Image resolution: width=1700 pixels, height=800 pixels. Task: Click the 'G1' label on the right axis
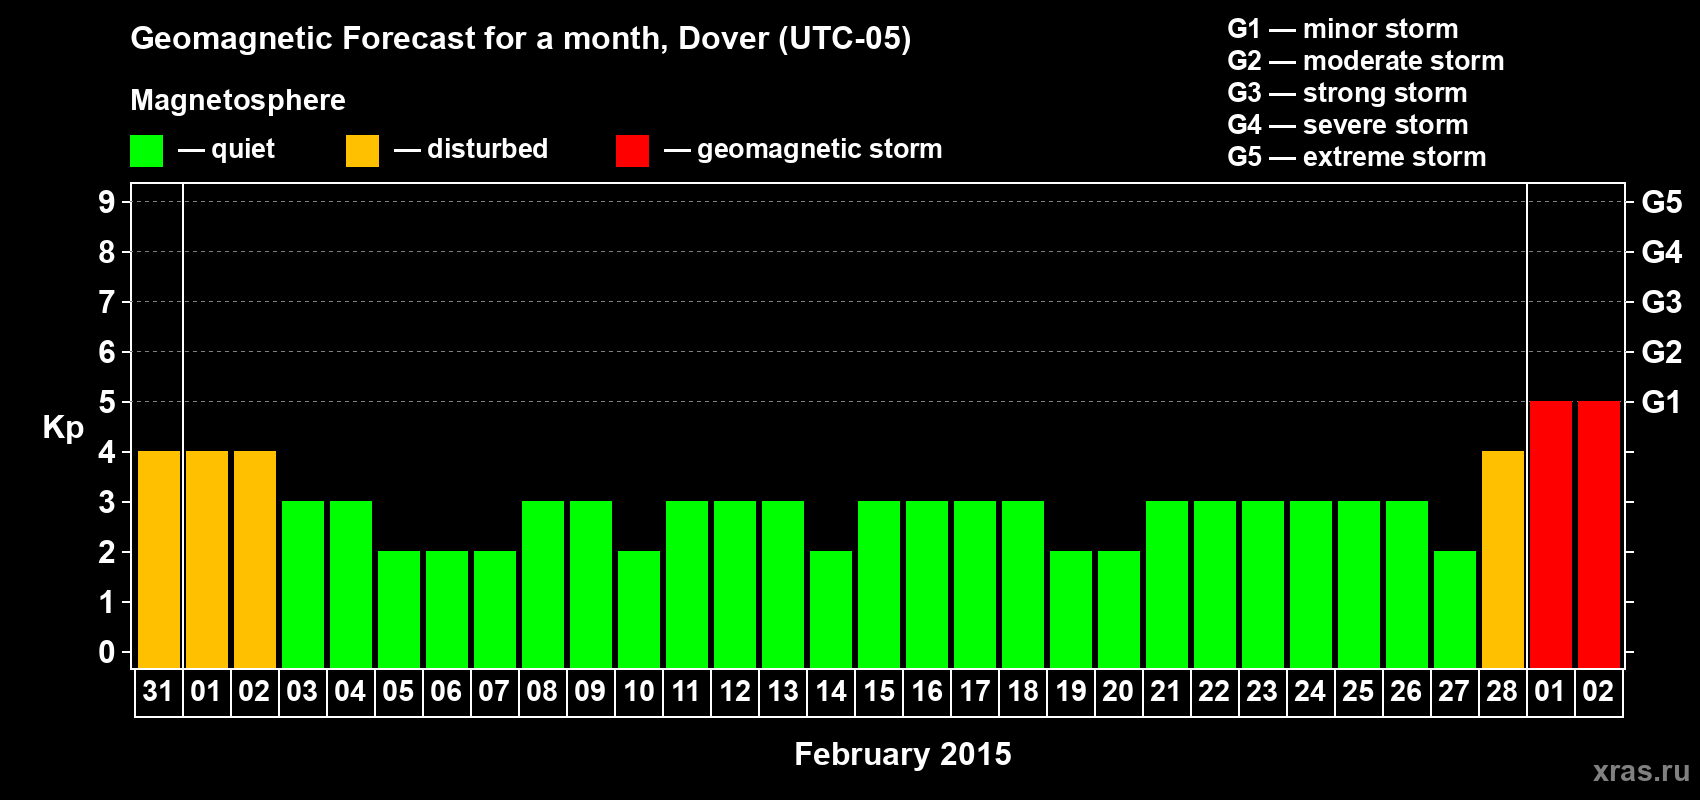pos(1662,402)
